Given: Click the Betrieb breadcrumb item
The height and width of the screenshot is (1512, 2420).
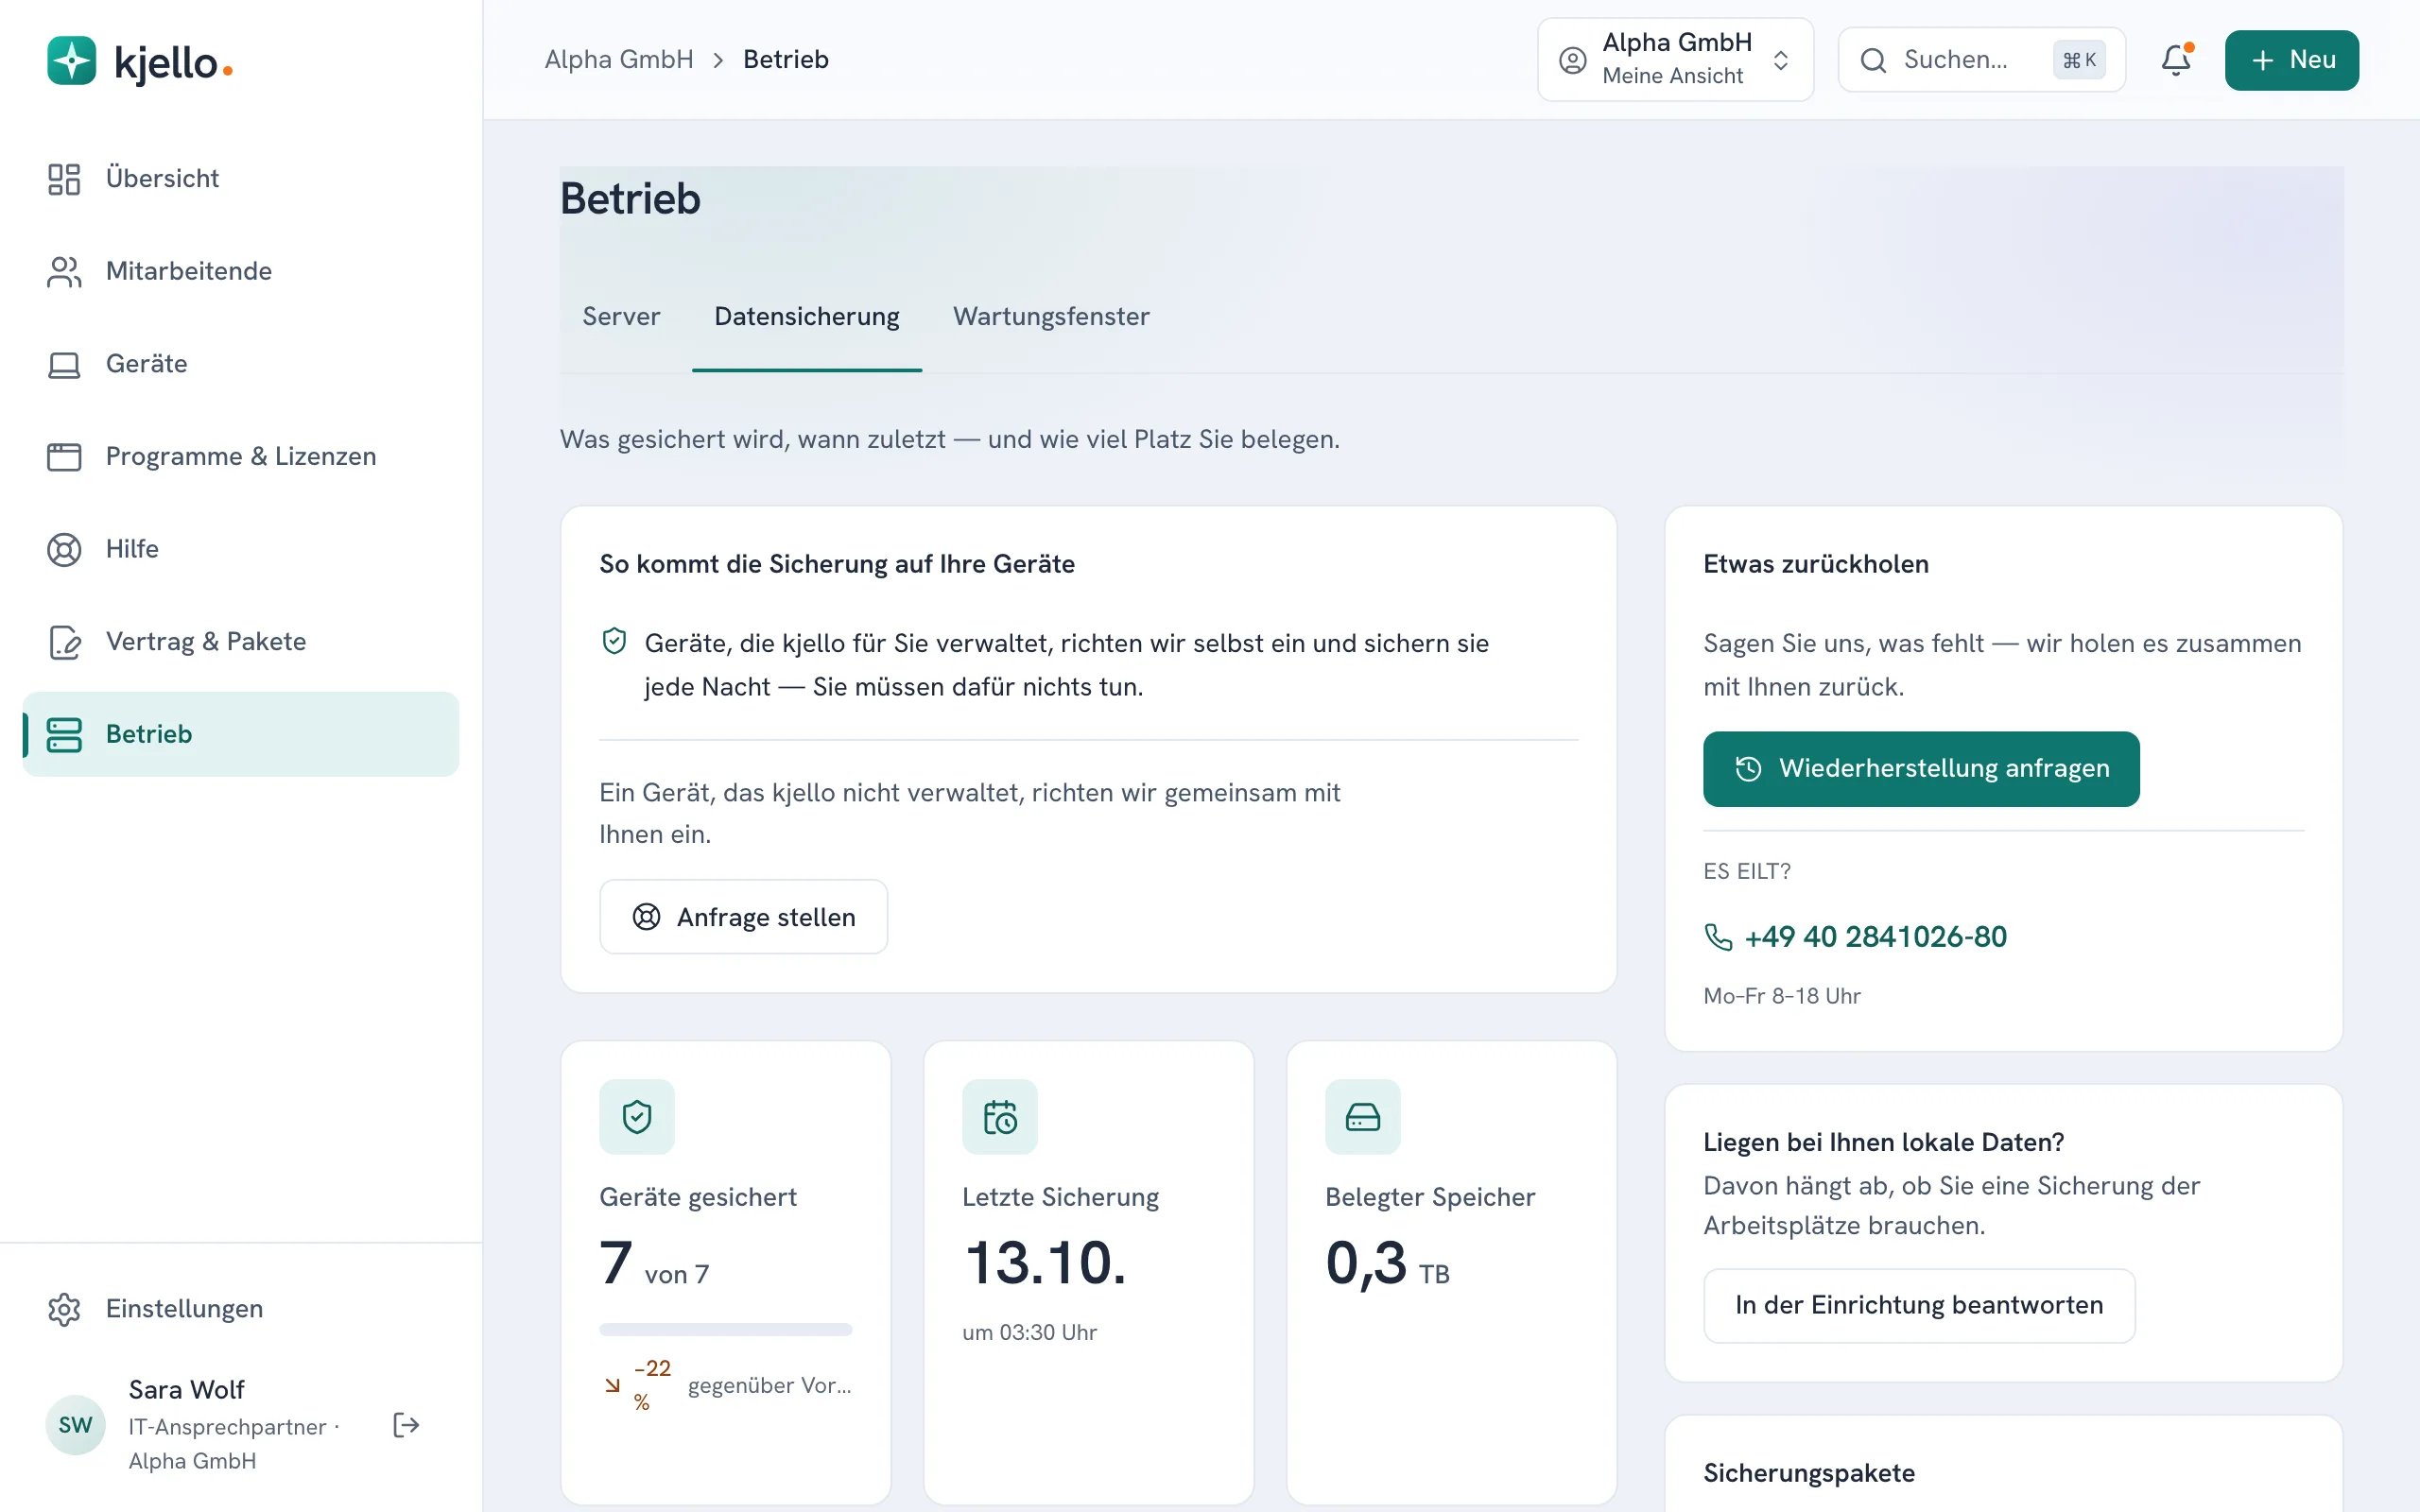Looking at the screenshot, I should (786, 60).
